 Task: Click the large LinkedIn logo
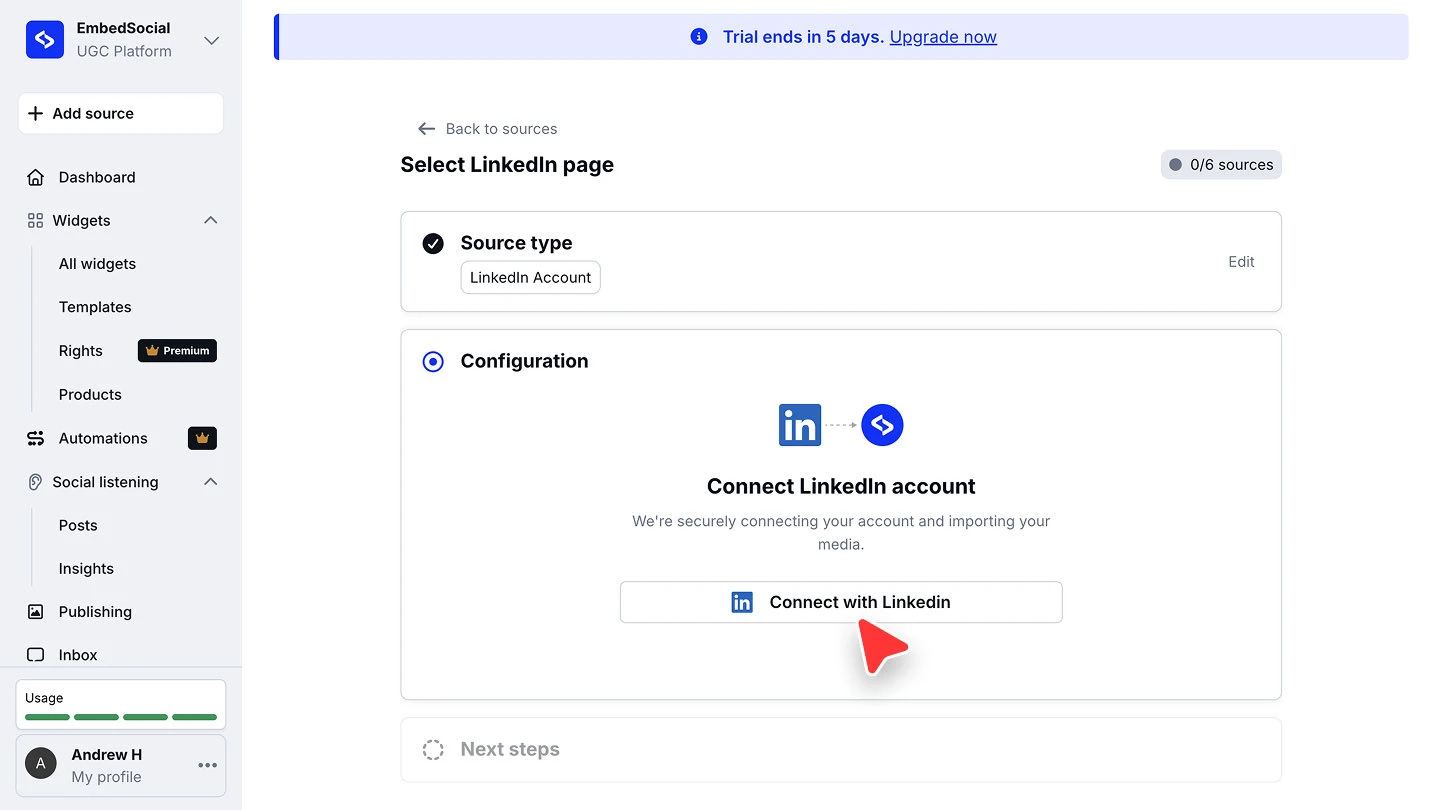800,425
